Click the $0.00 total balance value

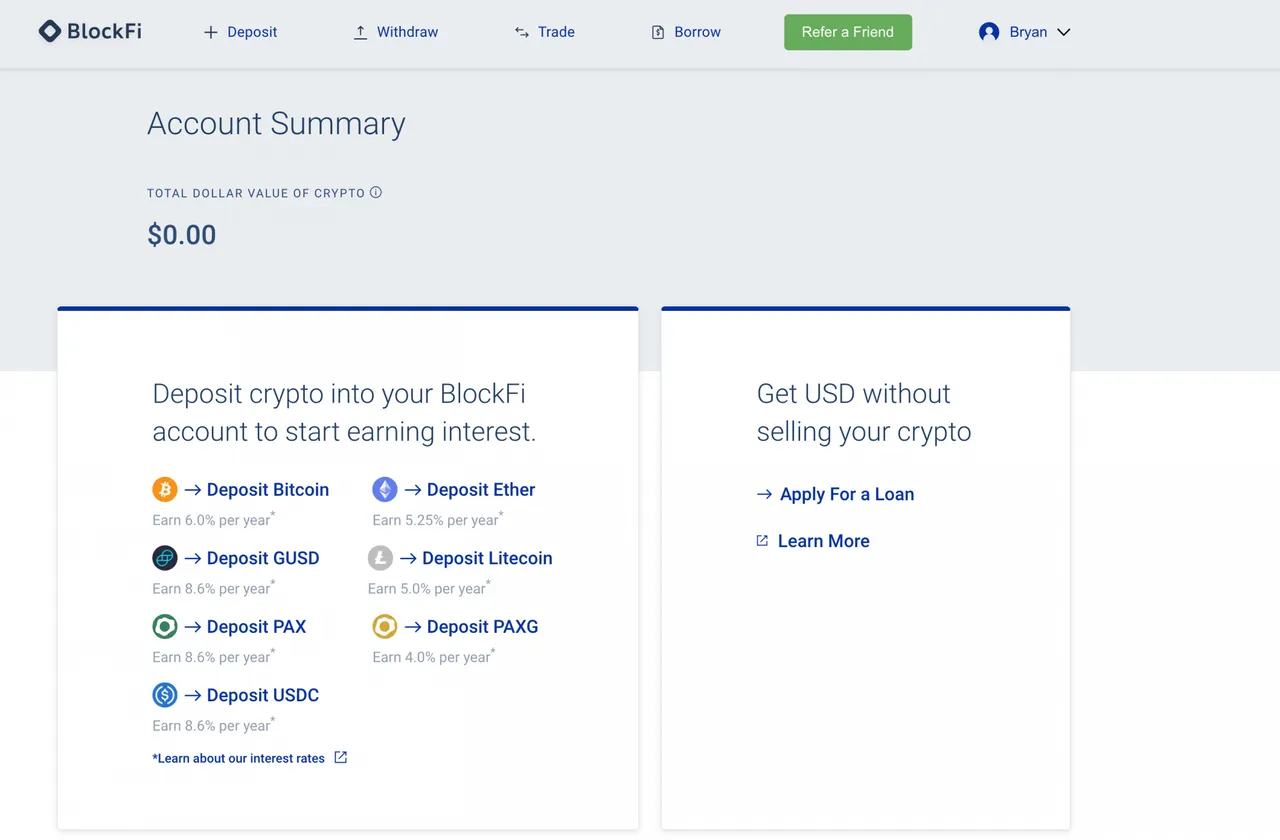click(x=182, y=235)
